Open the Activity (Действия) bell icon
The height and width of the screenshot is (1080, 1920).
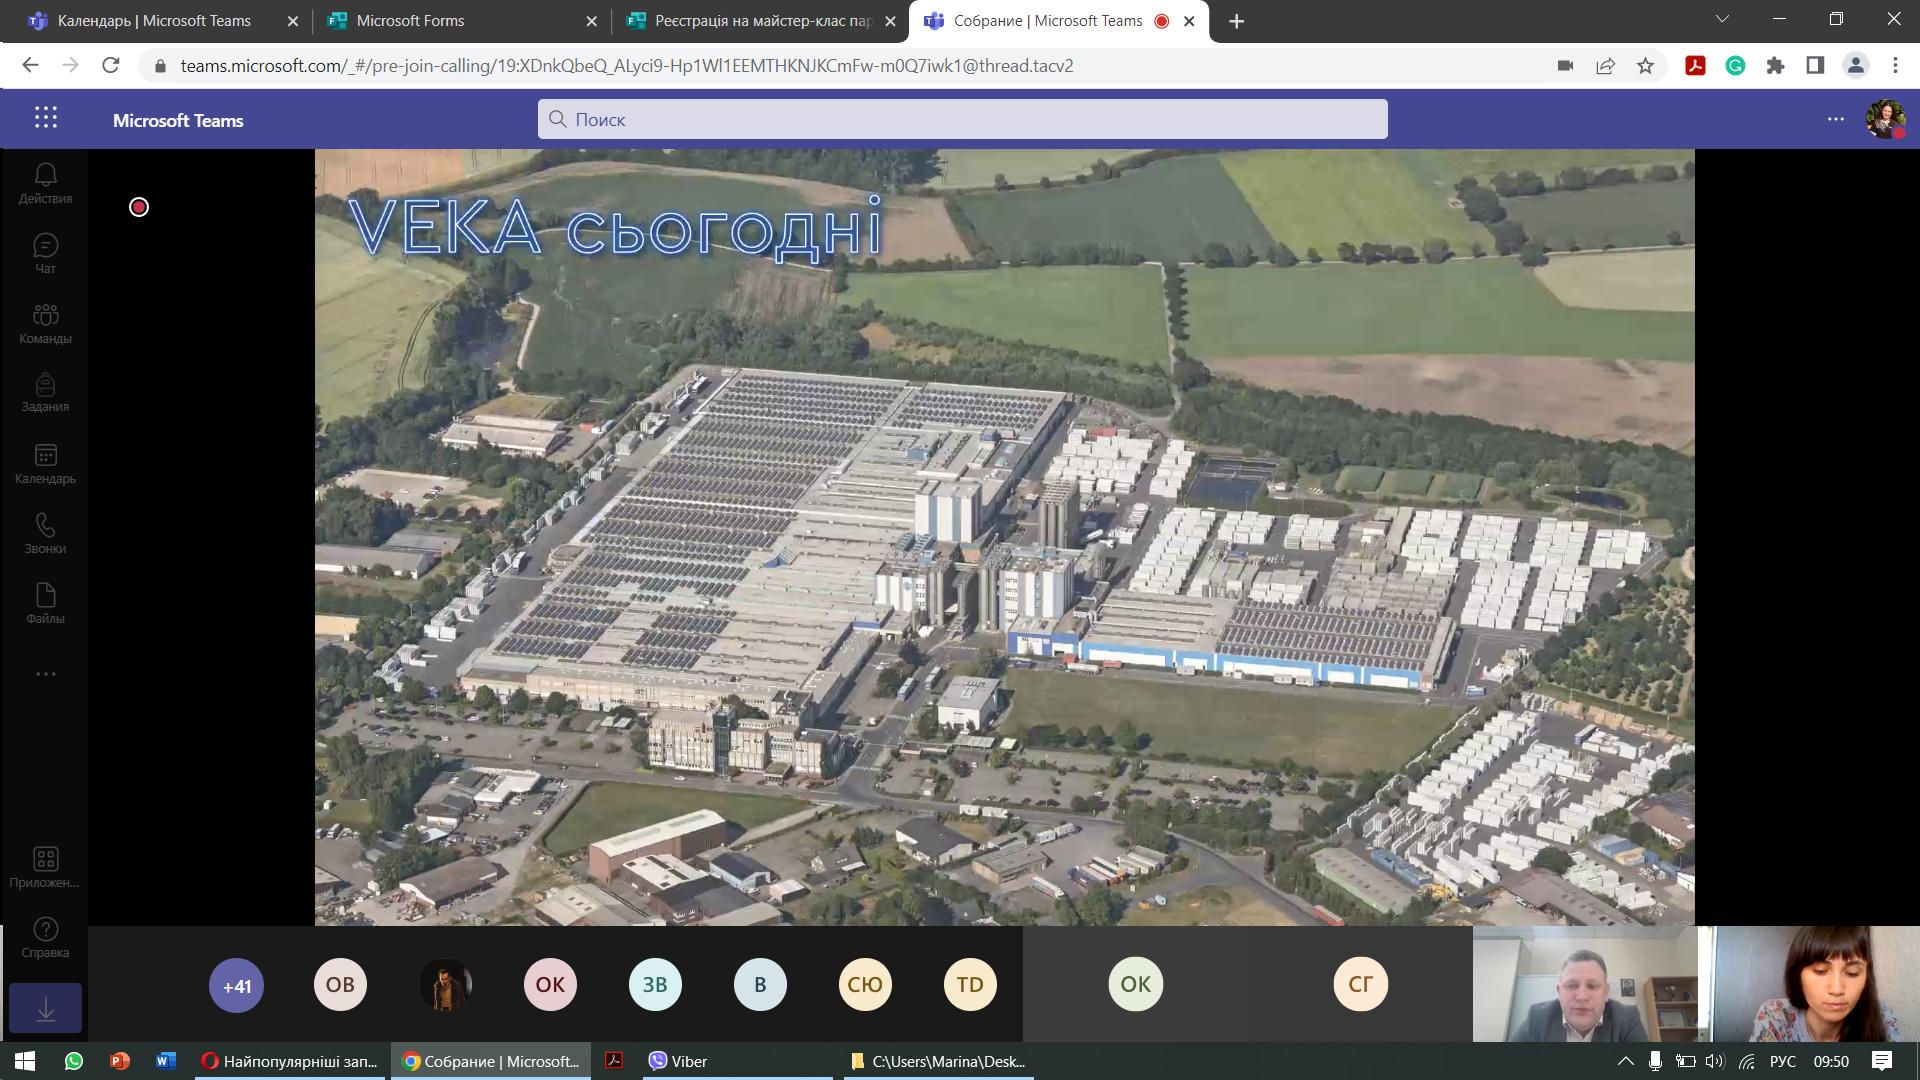(45, 184)
